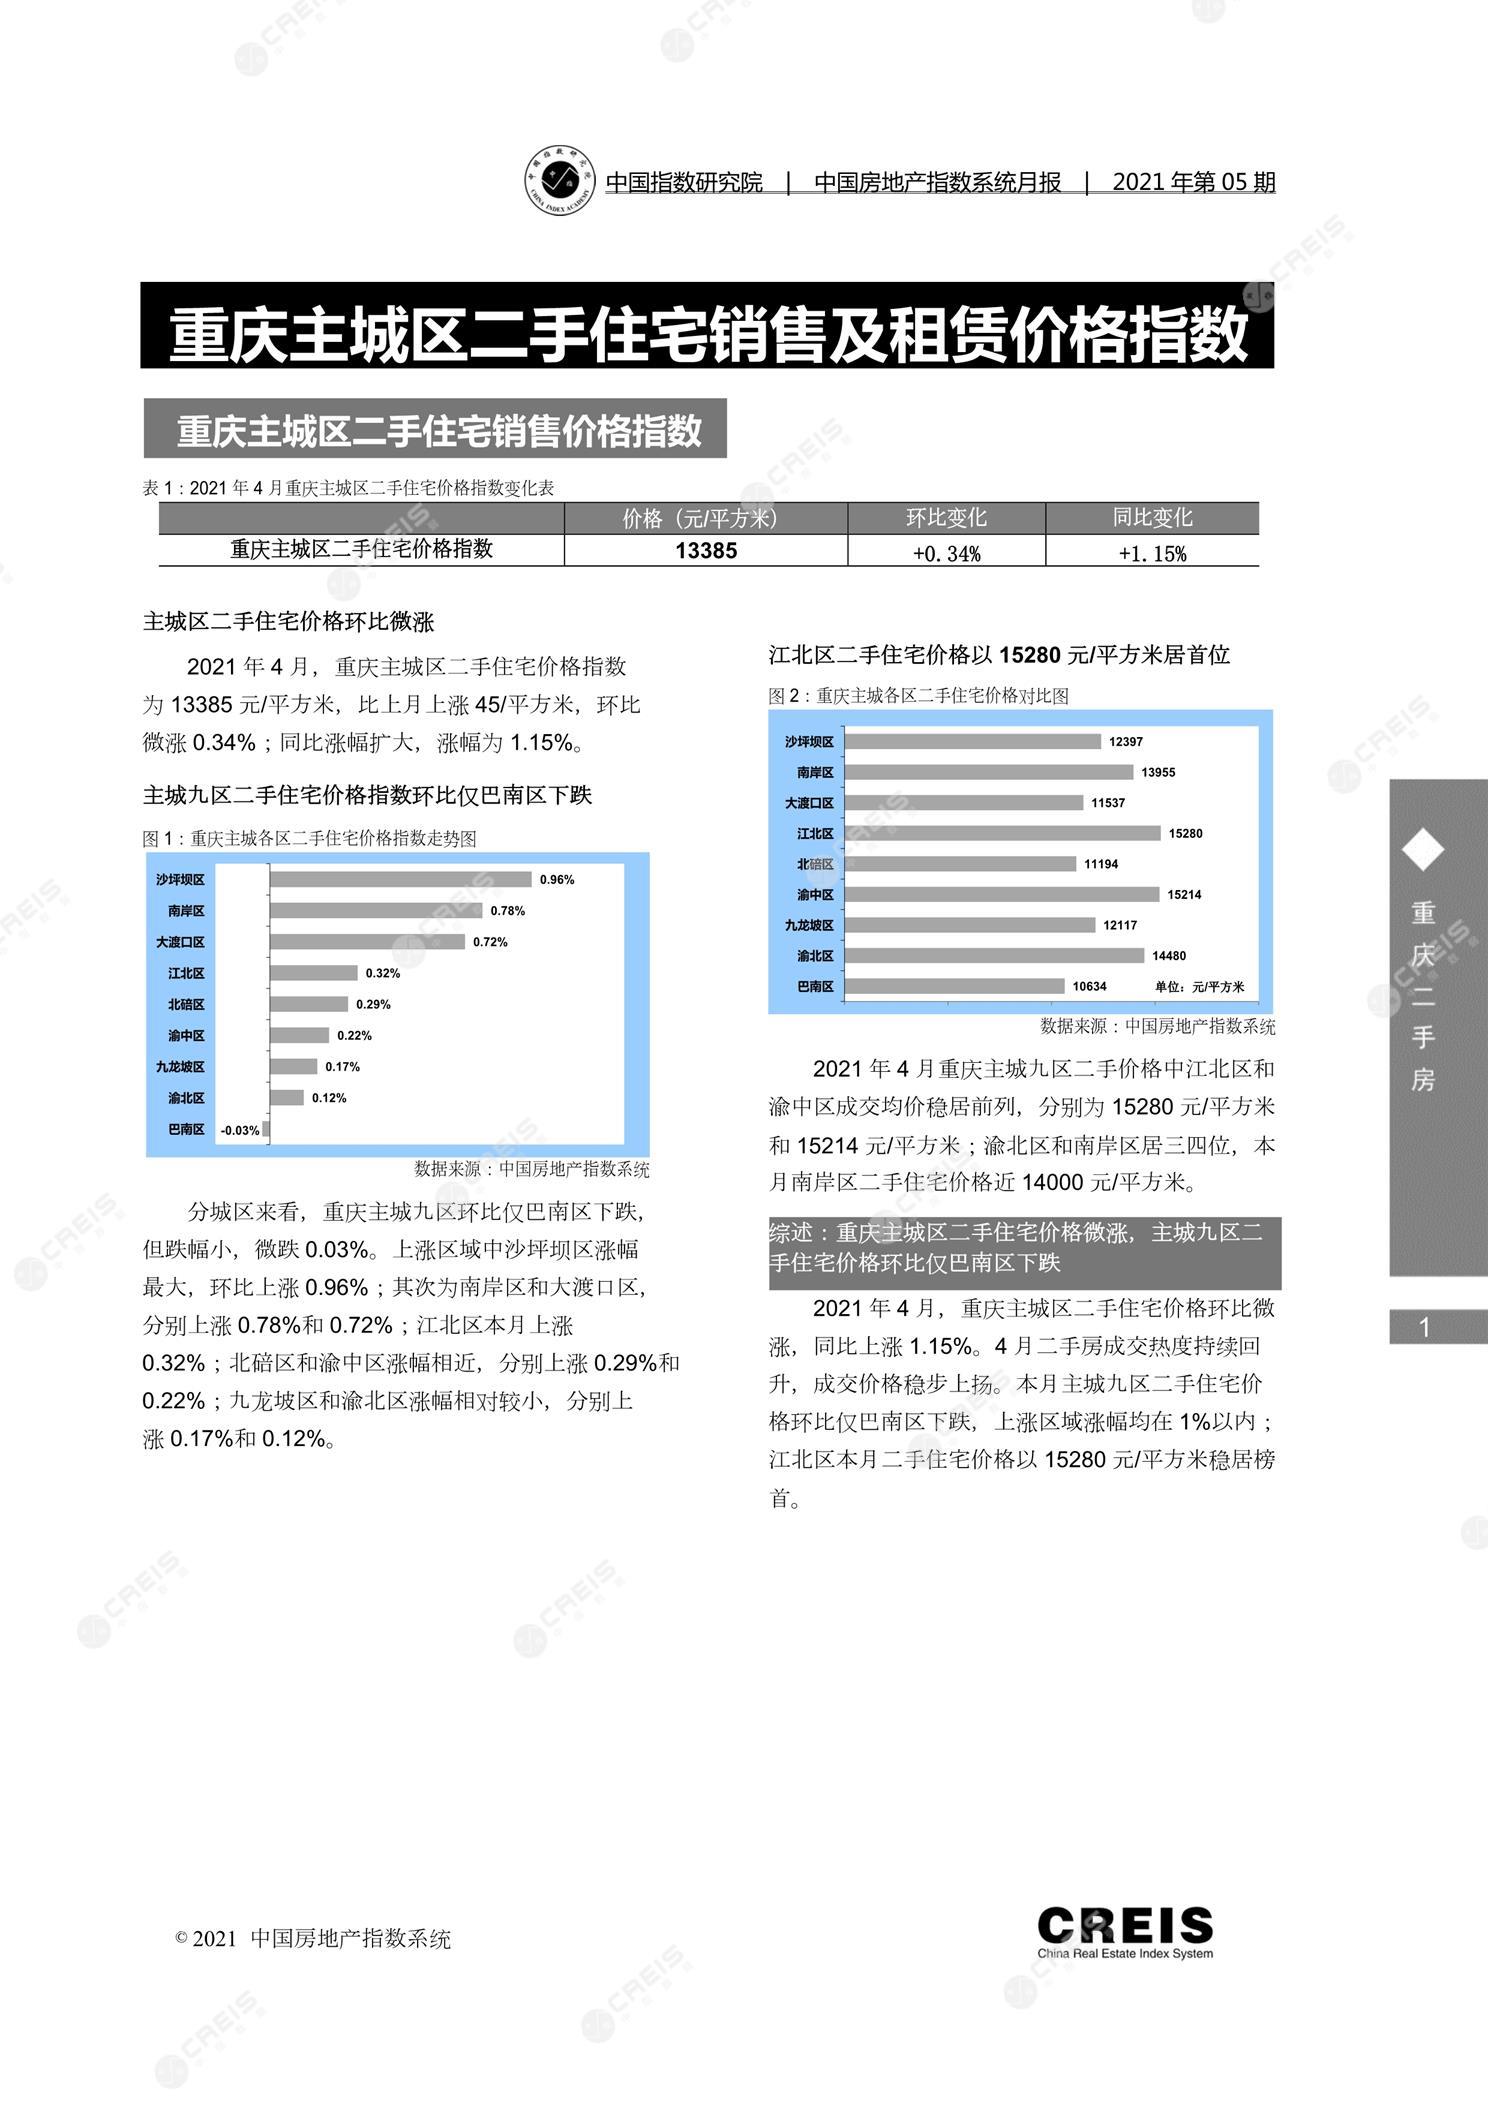Click the 九龙坡区 axis label in Figure 2
Viewport: 1488px width, 2104px height.
pyautogui.click(x=809, y=925)
